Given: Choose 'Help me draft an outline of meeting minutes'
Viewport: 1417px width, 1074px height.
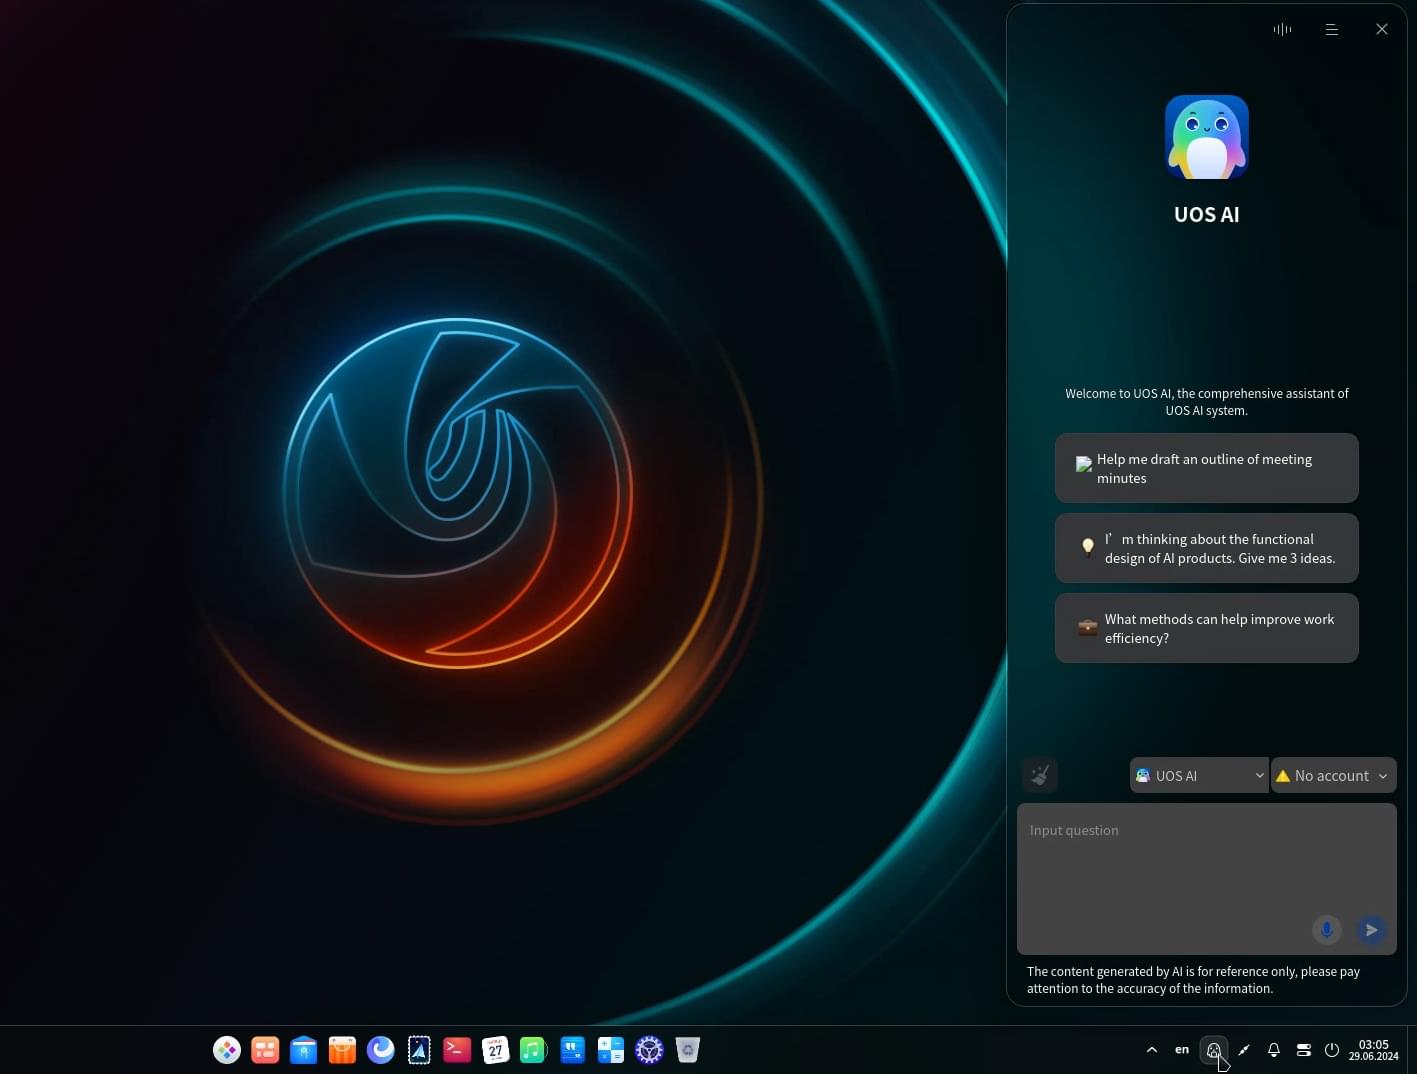Looking at the screenshot, I should click(1207, 468).
